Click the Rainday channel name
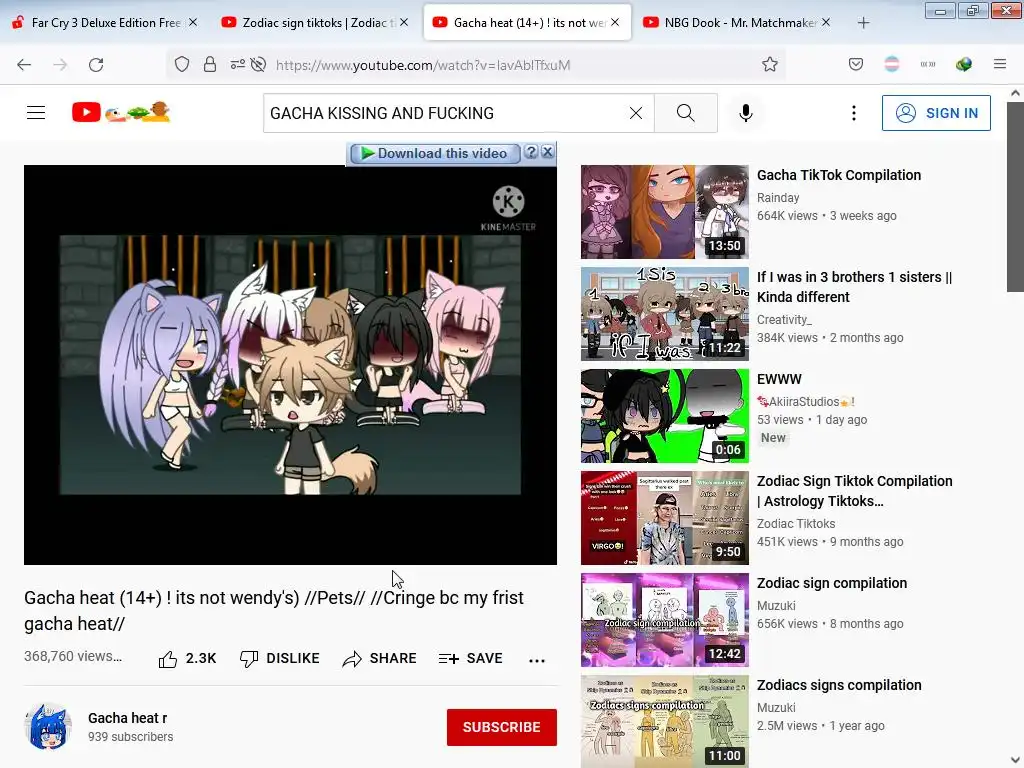 click(x=778, y=197)
